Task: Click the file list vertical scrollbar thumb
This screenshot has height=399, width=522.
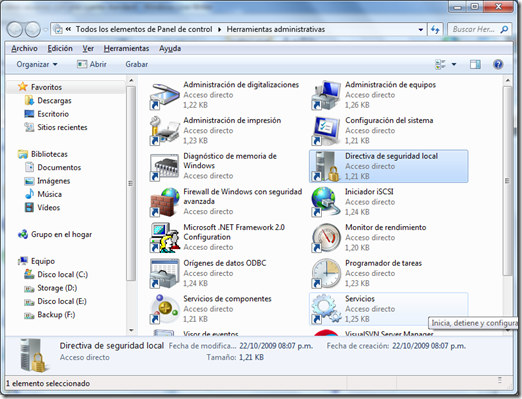Action: pyautogui.click(x=507, y=181)
